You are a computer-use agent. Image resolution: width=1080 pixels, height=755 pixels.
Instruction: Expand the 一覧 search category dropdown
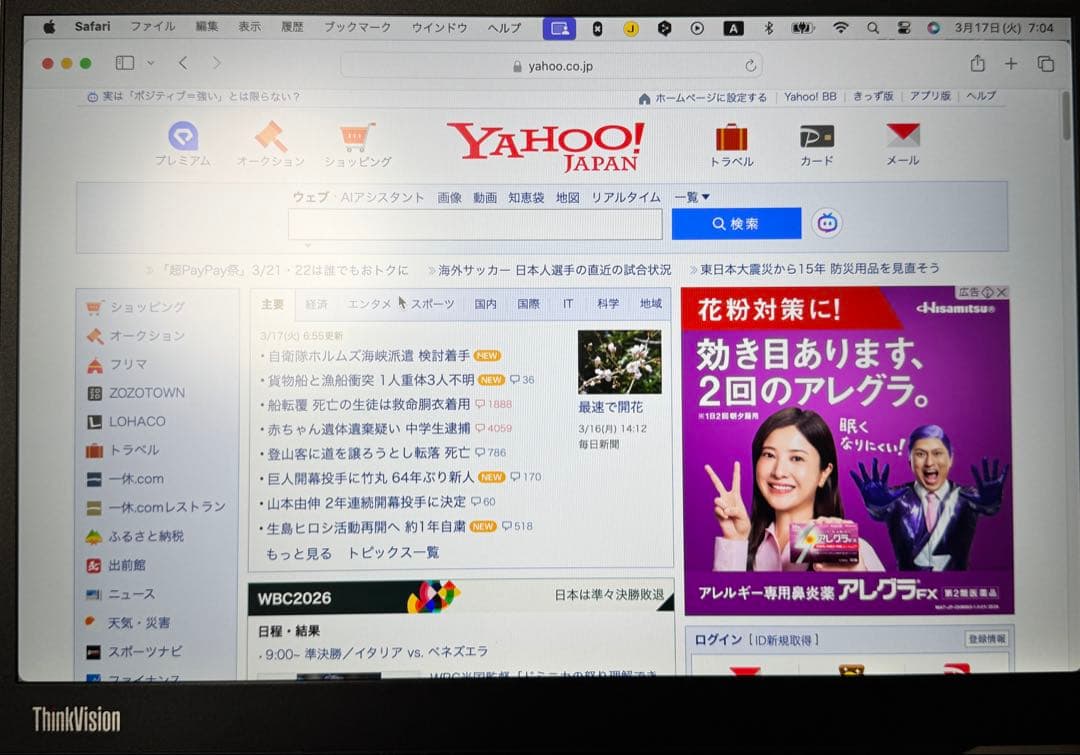click(692, 197)
